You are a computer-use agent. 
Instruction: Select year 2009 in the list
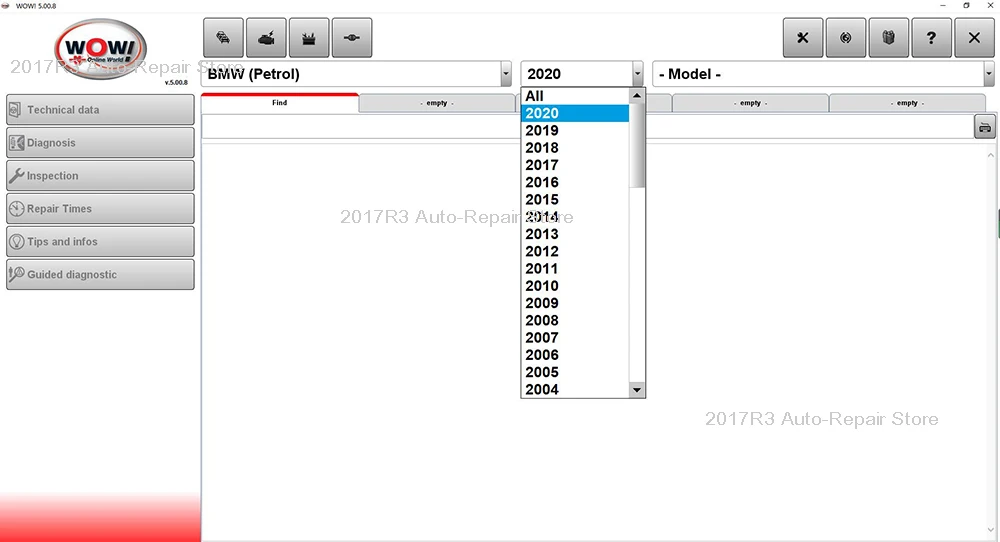coord(575,303)
